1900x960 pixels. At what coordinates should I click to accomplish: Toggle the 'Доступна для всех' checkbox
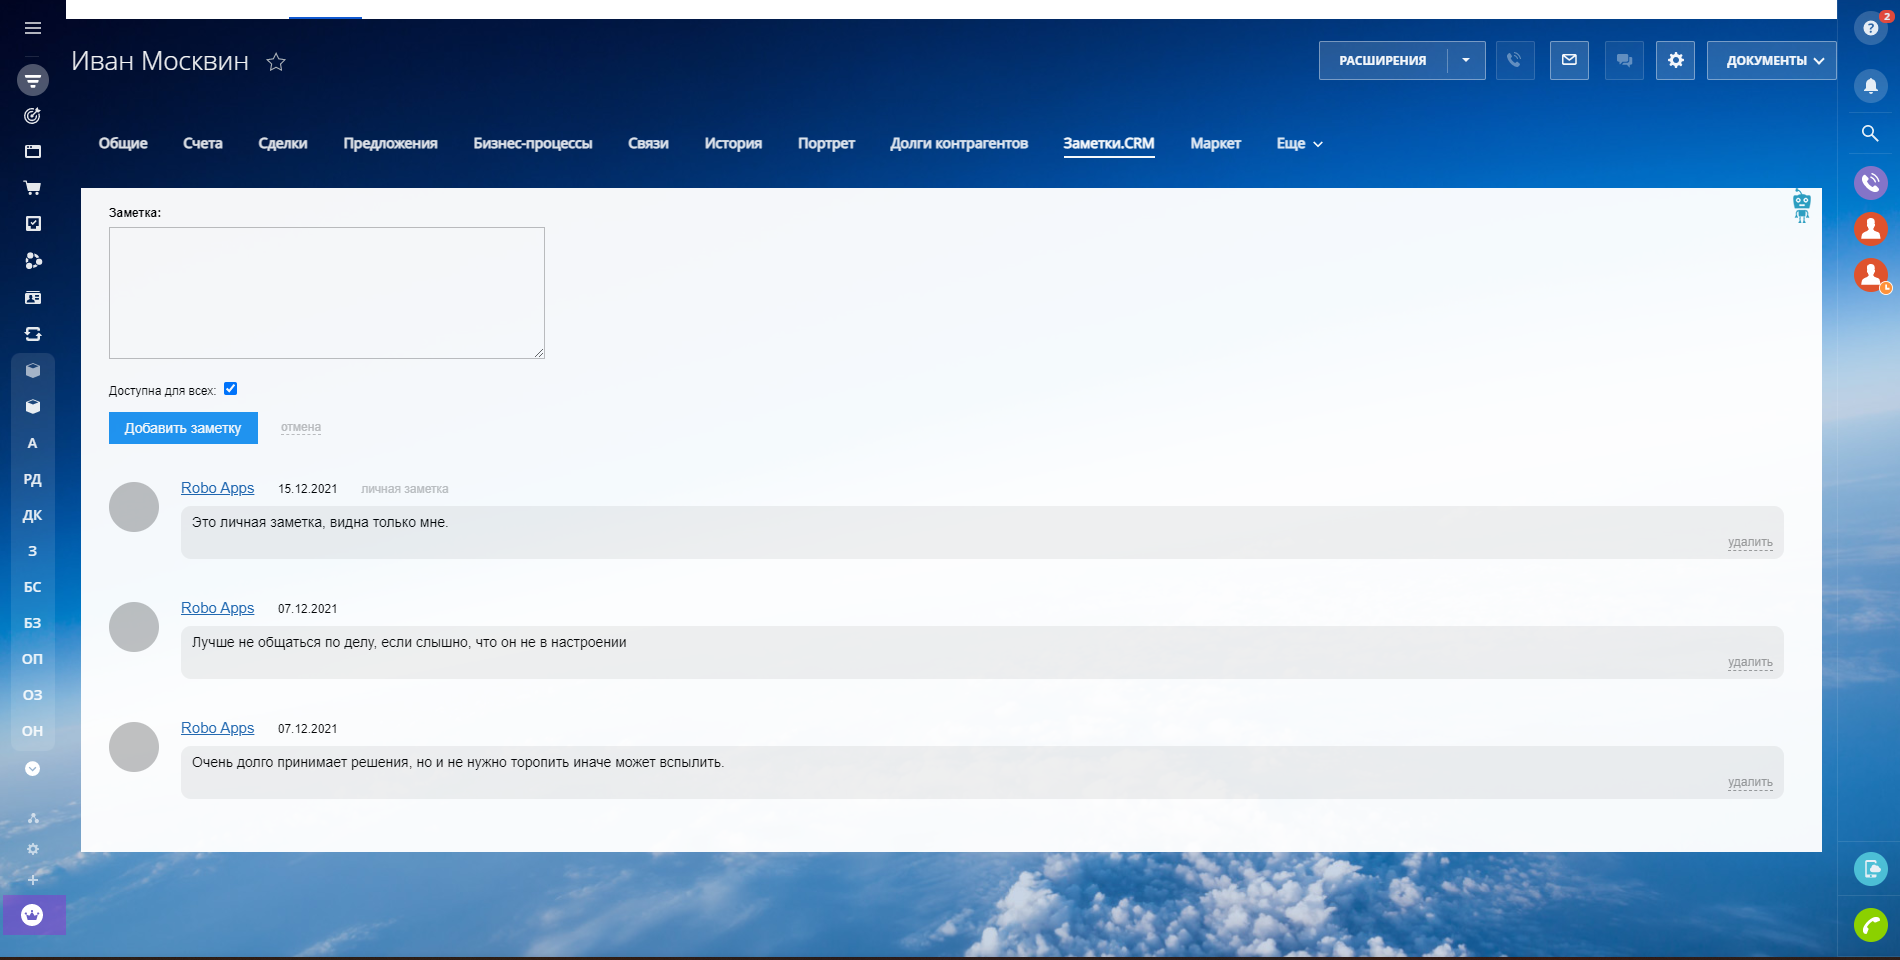point(231,389)
